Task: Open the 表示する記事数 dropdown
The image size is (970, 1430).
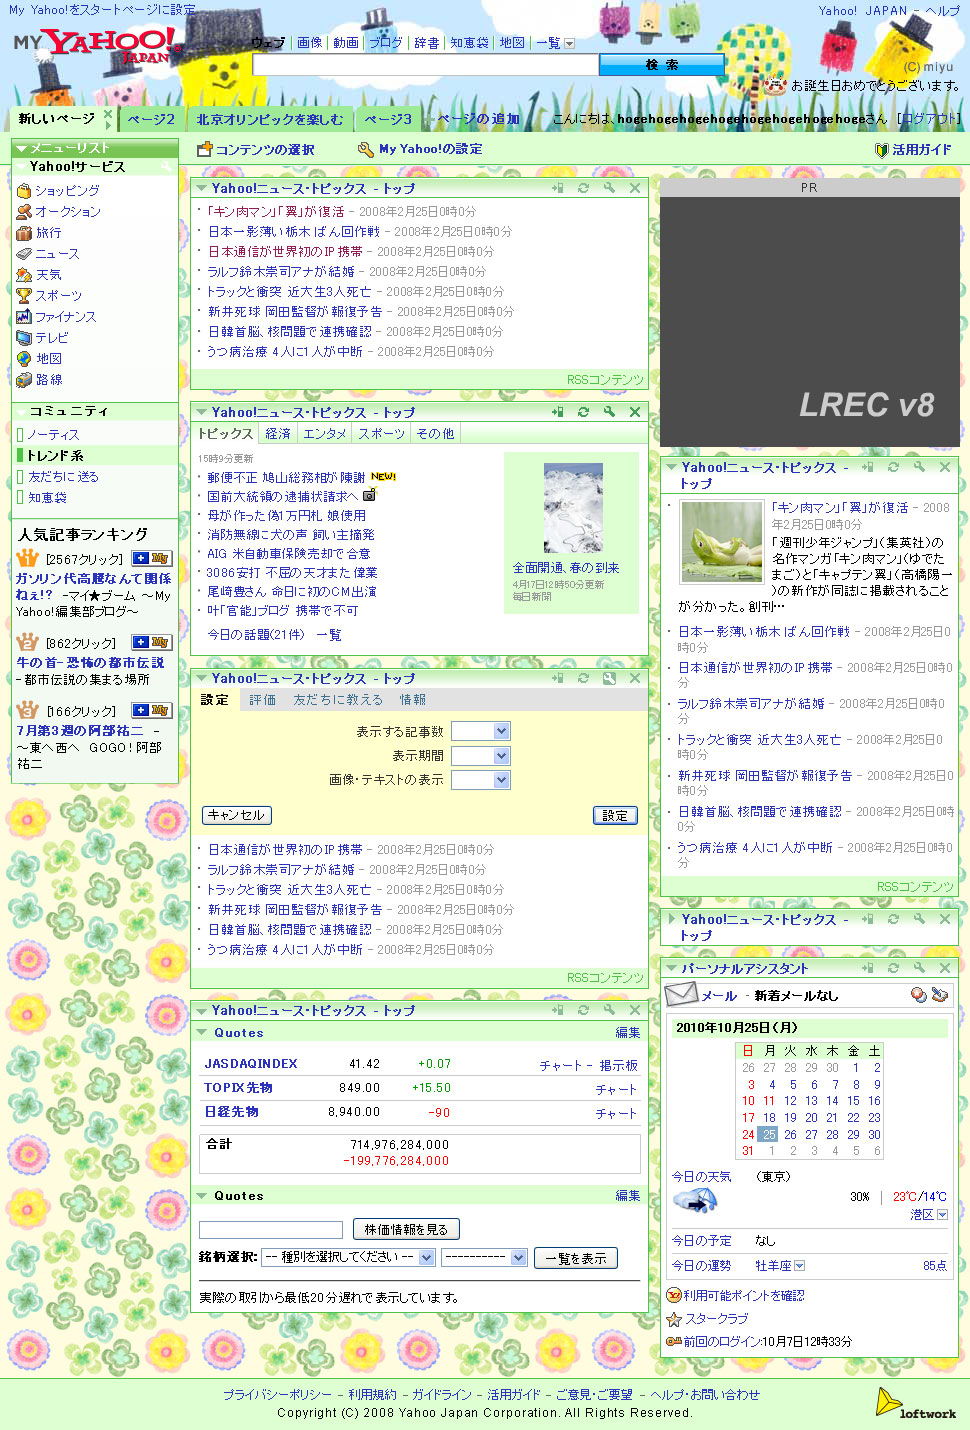Action: pyautogui.click(x=481, y=731)
